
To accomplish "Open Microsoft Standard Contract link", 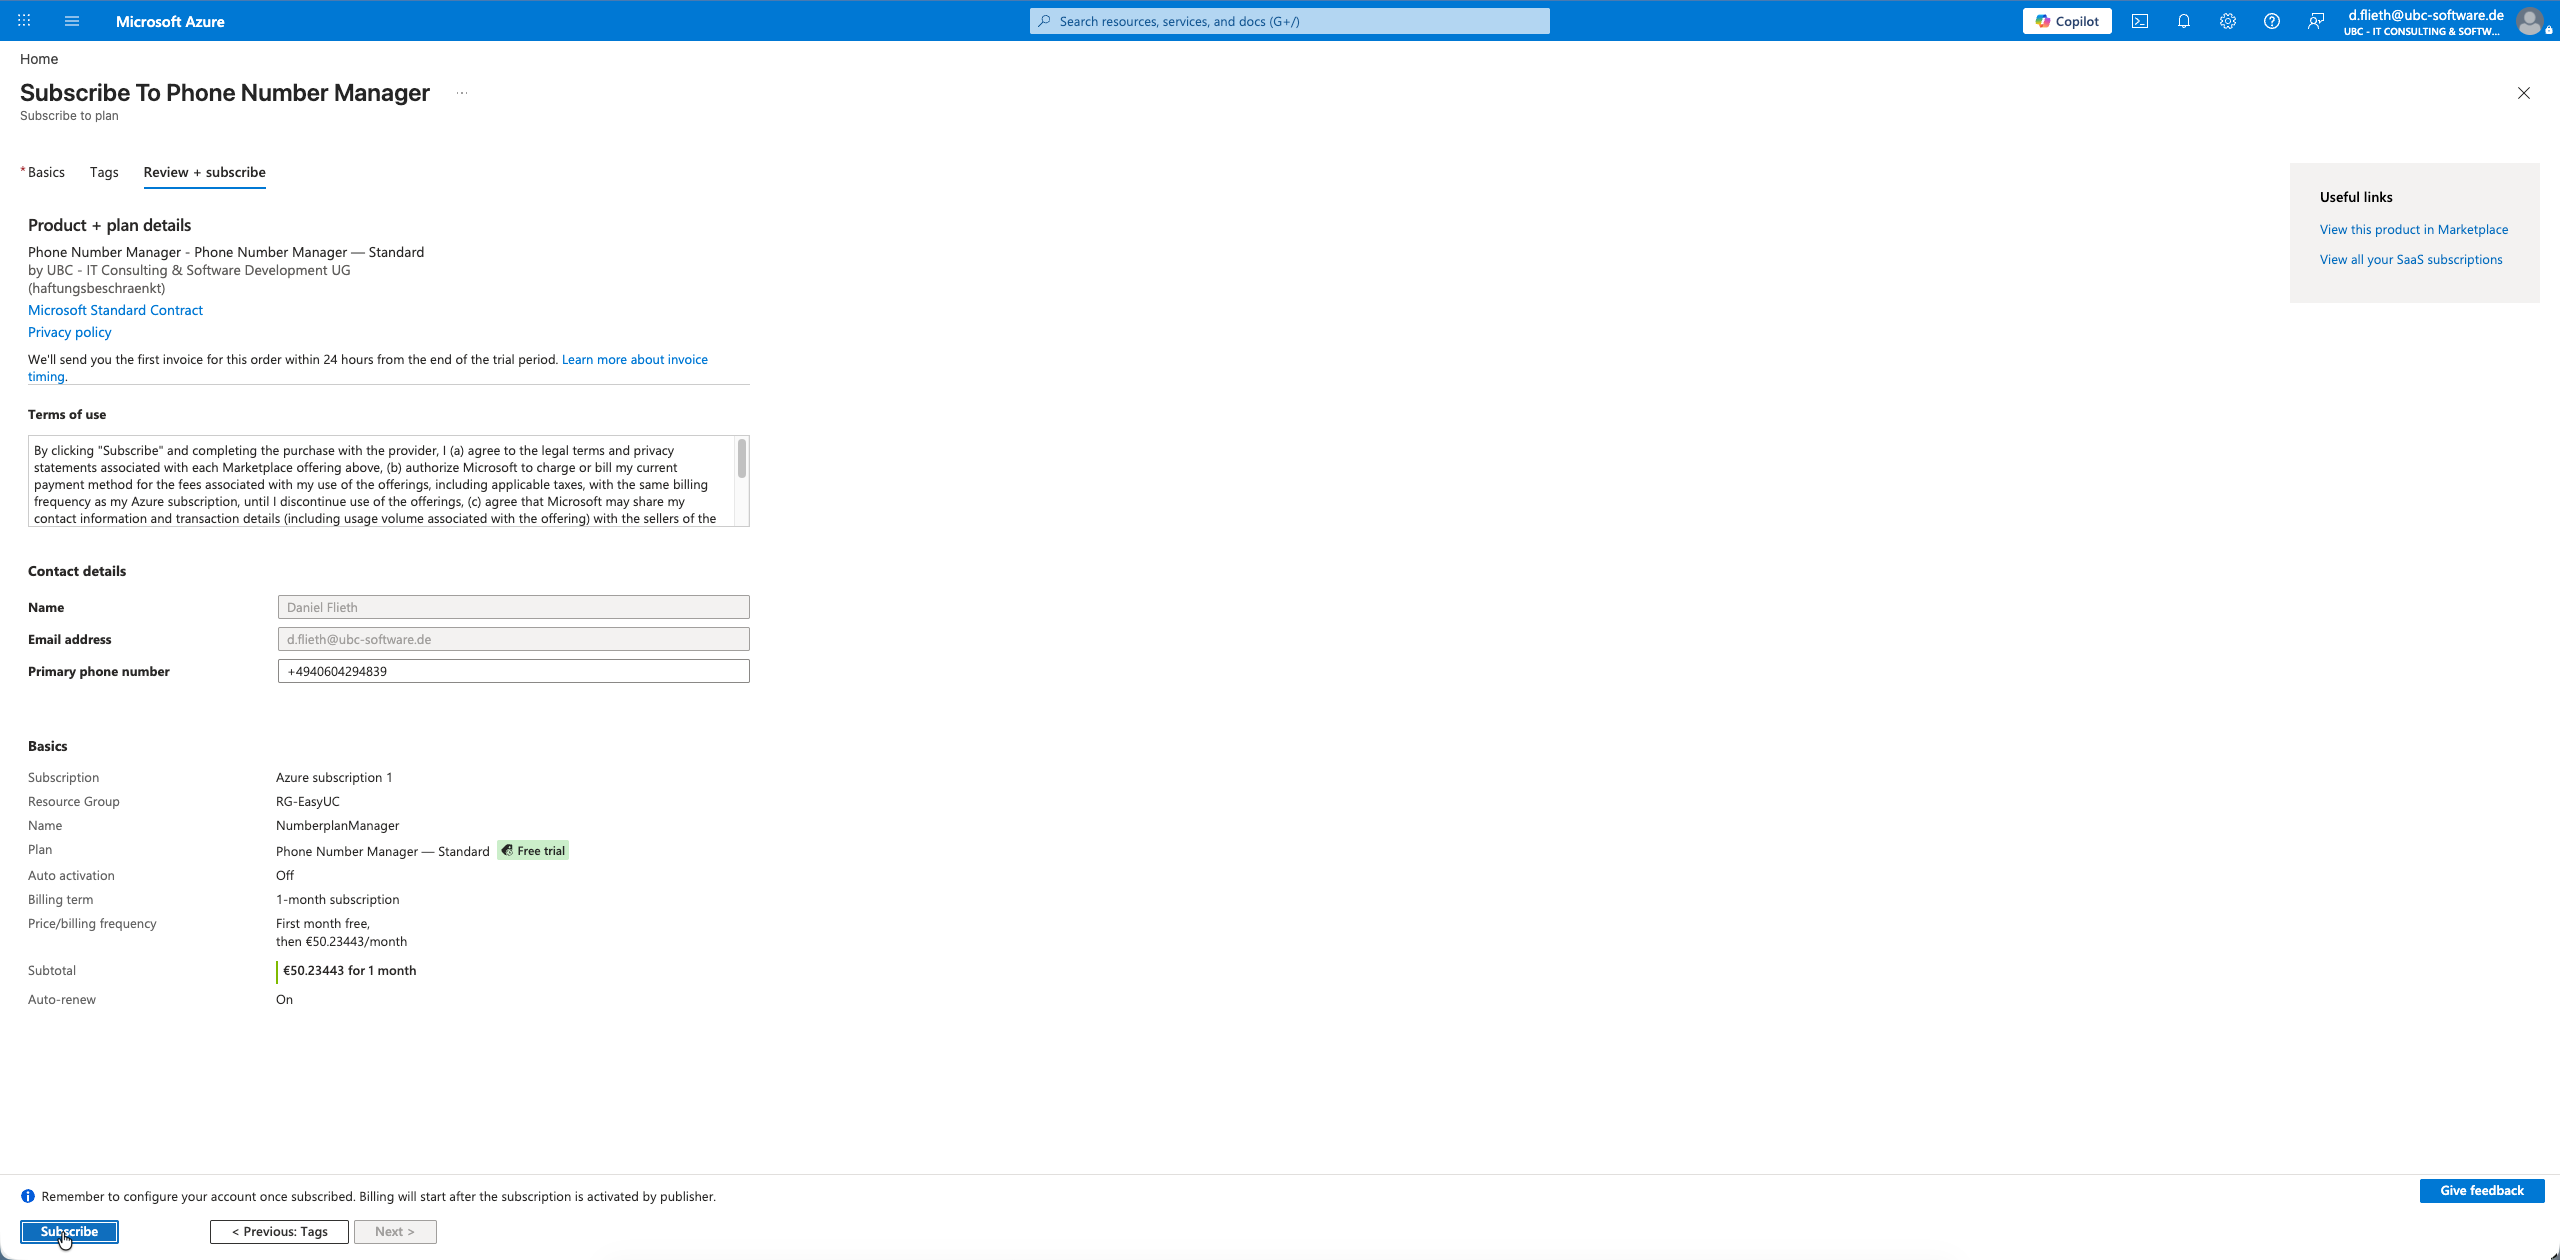I will click(116, 310).
